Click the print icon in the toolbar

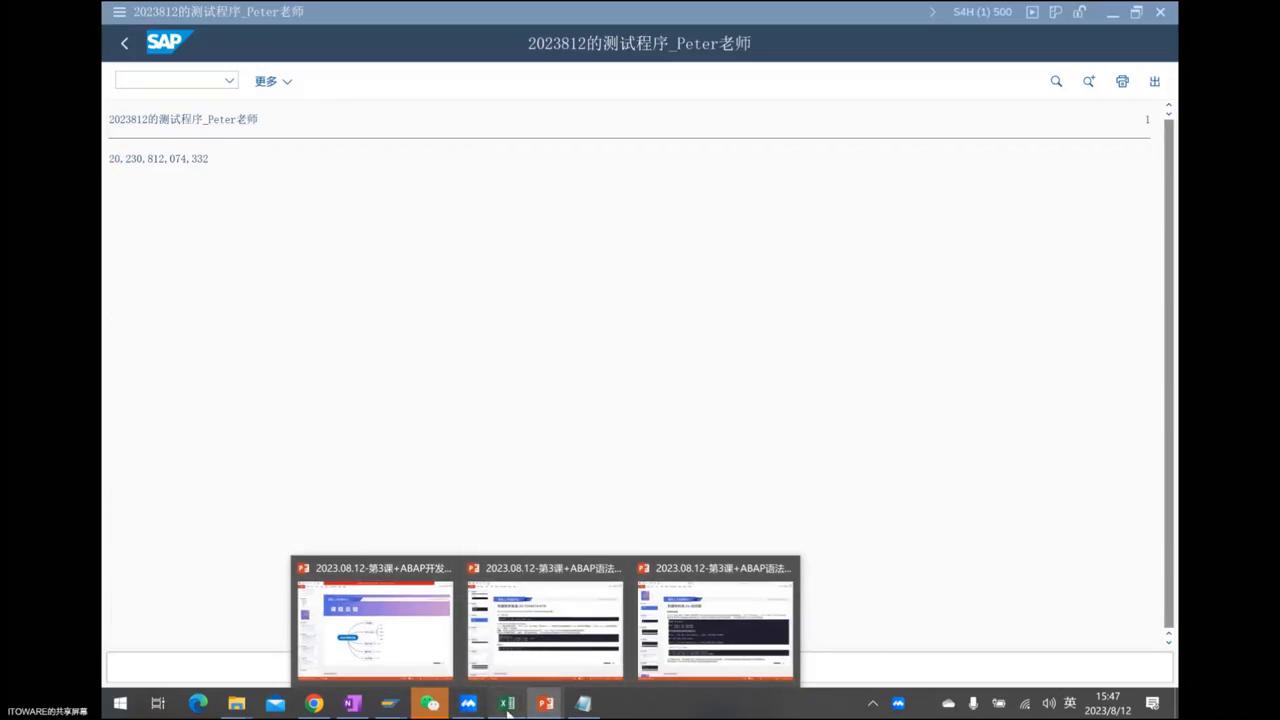click(x=1122, y=81)
